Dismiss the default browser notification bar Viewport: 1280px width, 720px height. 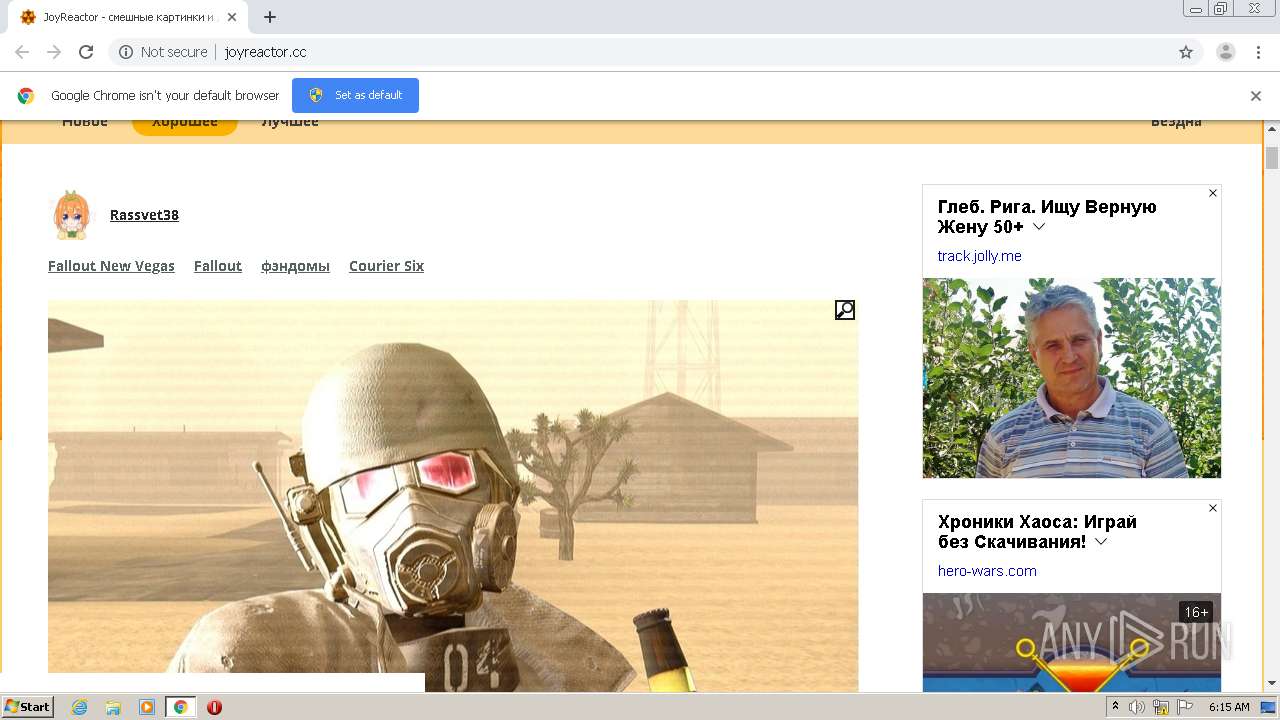(x=1256, y=96)
